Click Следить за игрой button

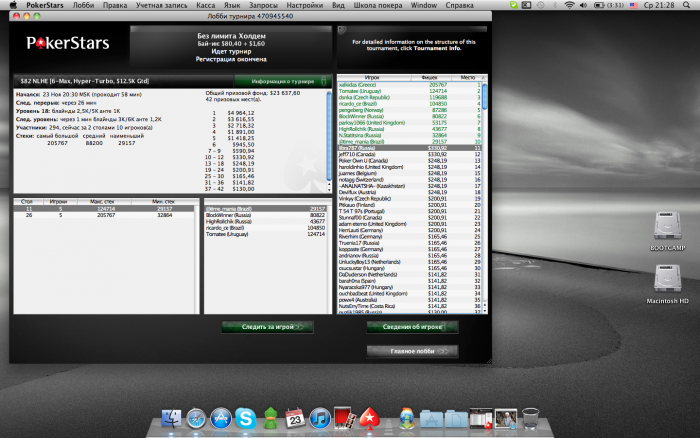(267, 327)
